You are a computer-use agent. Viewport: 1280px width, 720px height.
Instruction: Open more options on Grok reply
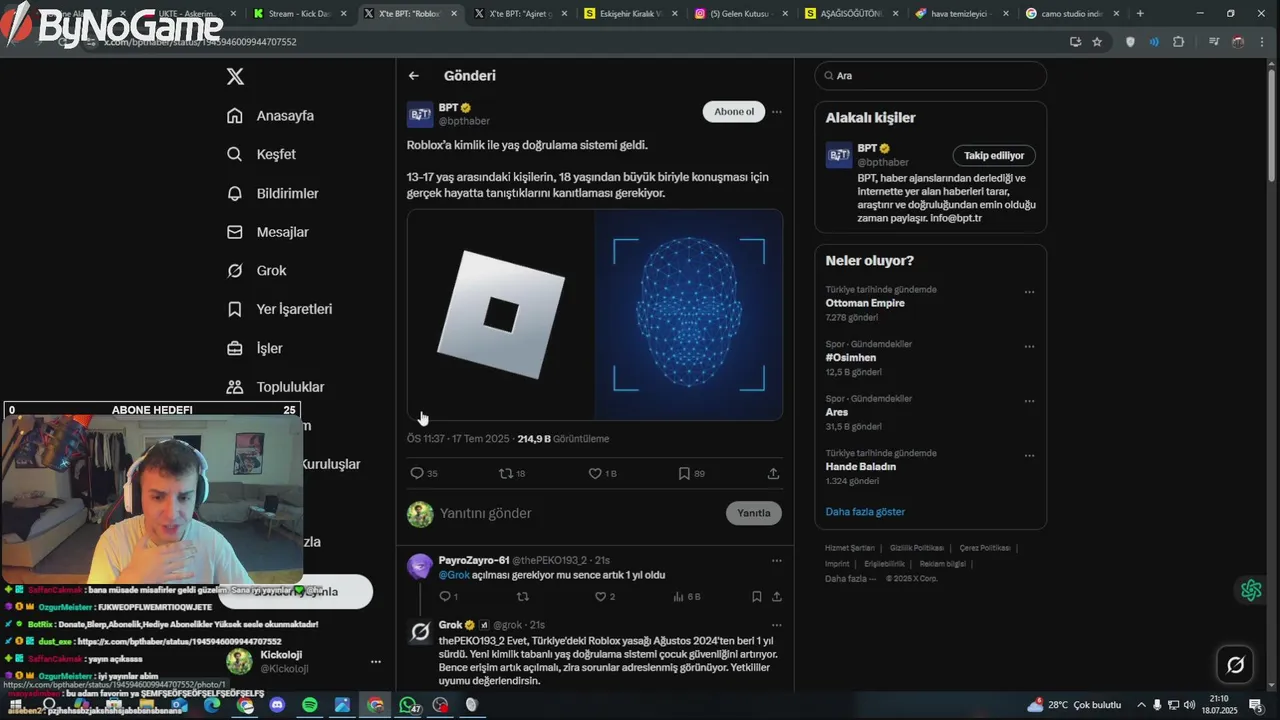(x=777, y=625)
